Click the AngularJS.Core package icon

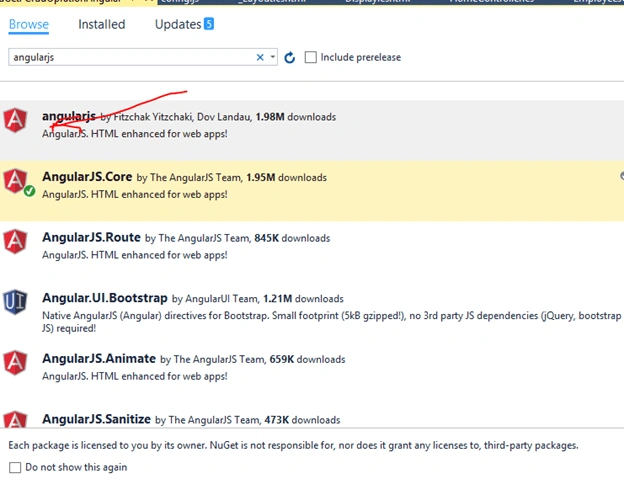(15, 181)
